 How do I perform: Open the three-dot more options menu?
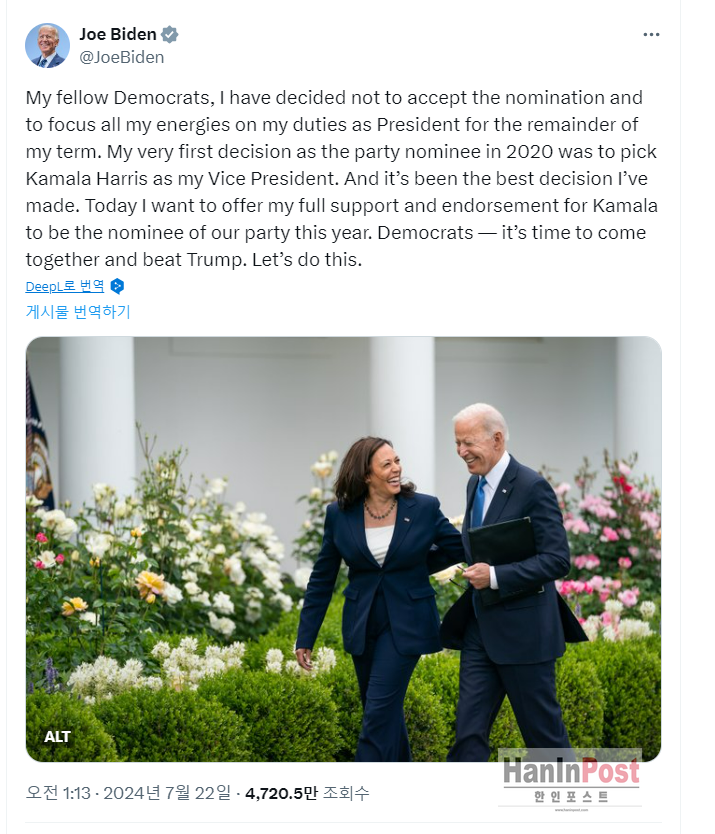point(651,35)
